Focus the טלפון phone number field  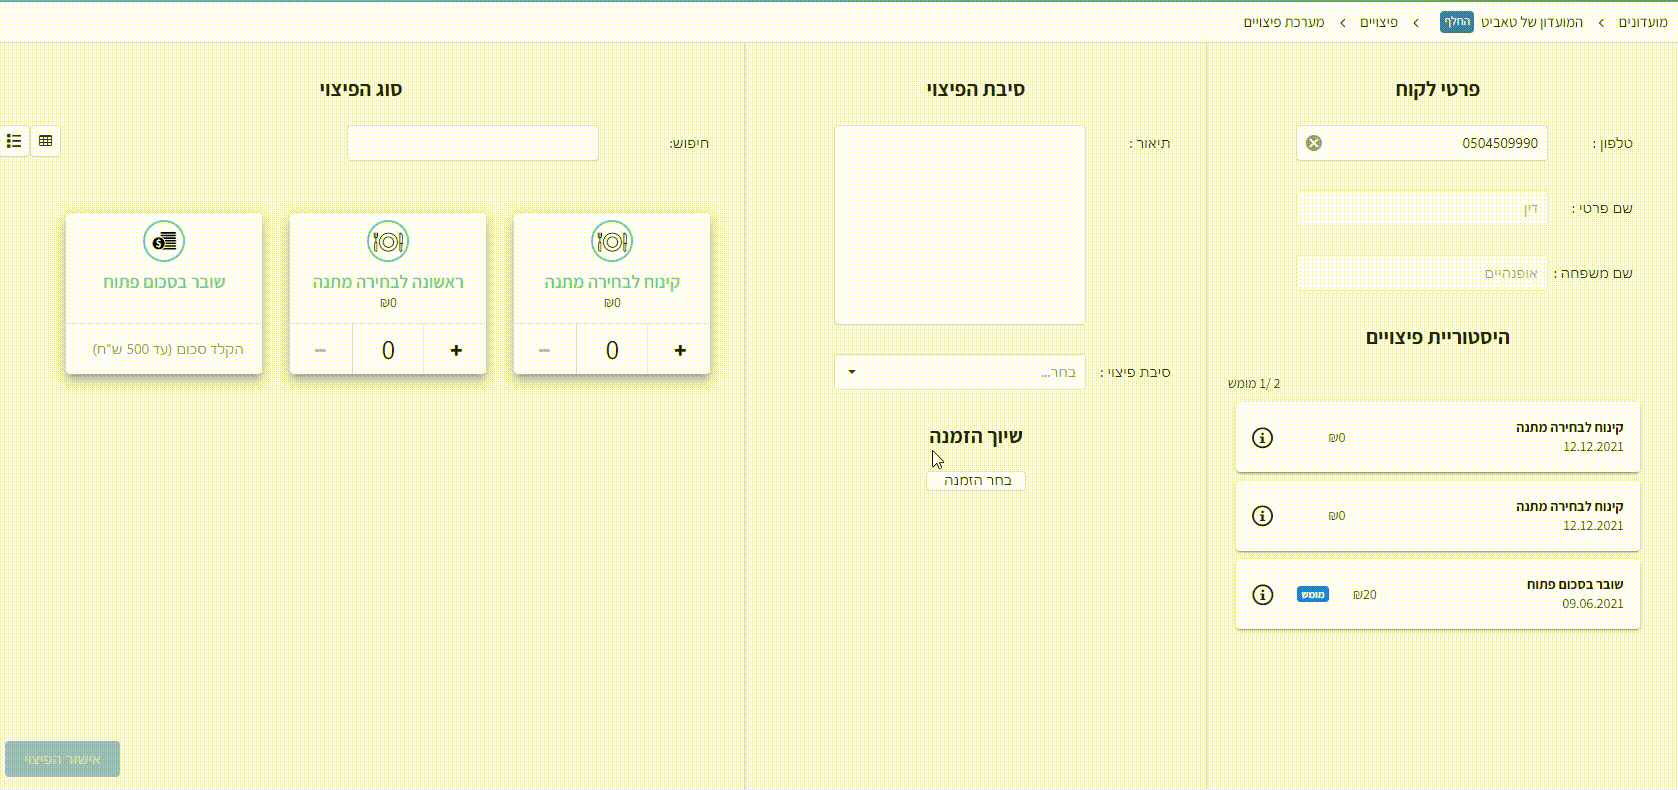click(1422, 143)
